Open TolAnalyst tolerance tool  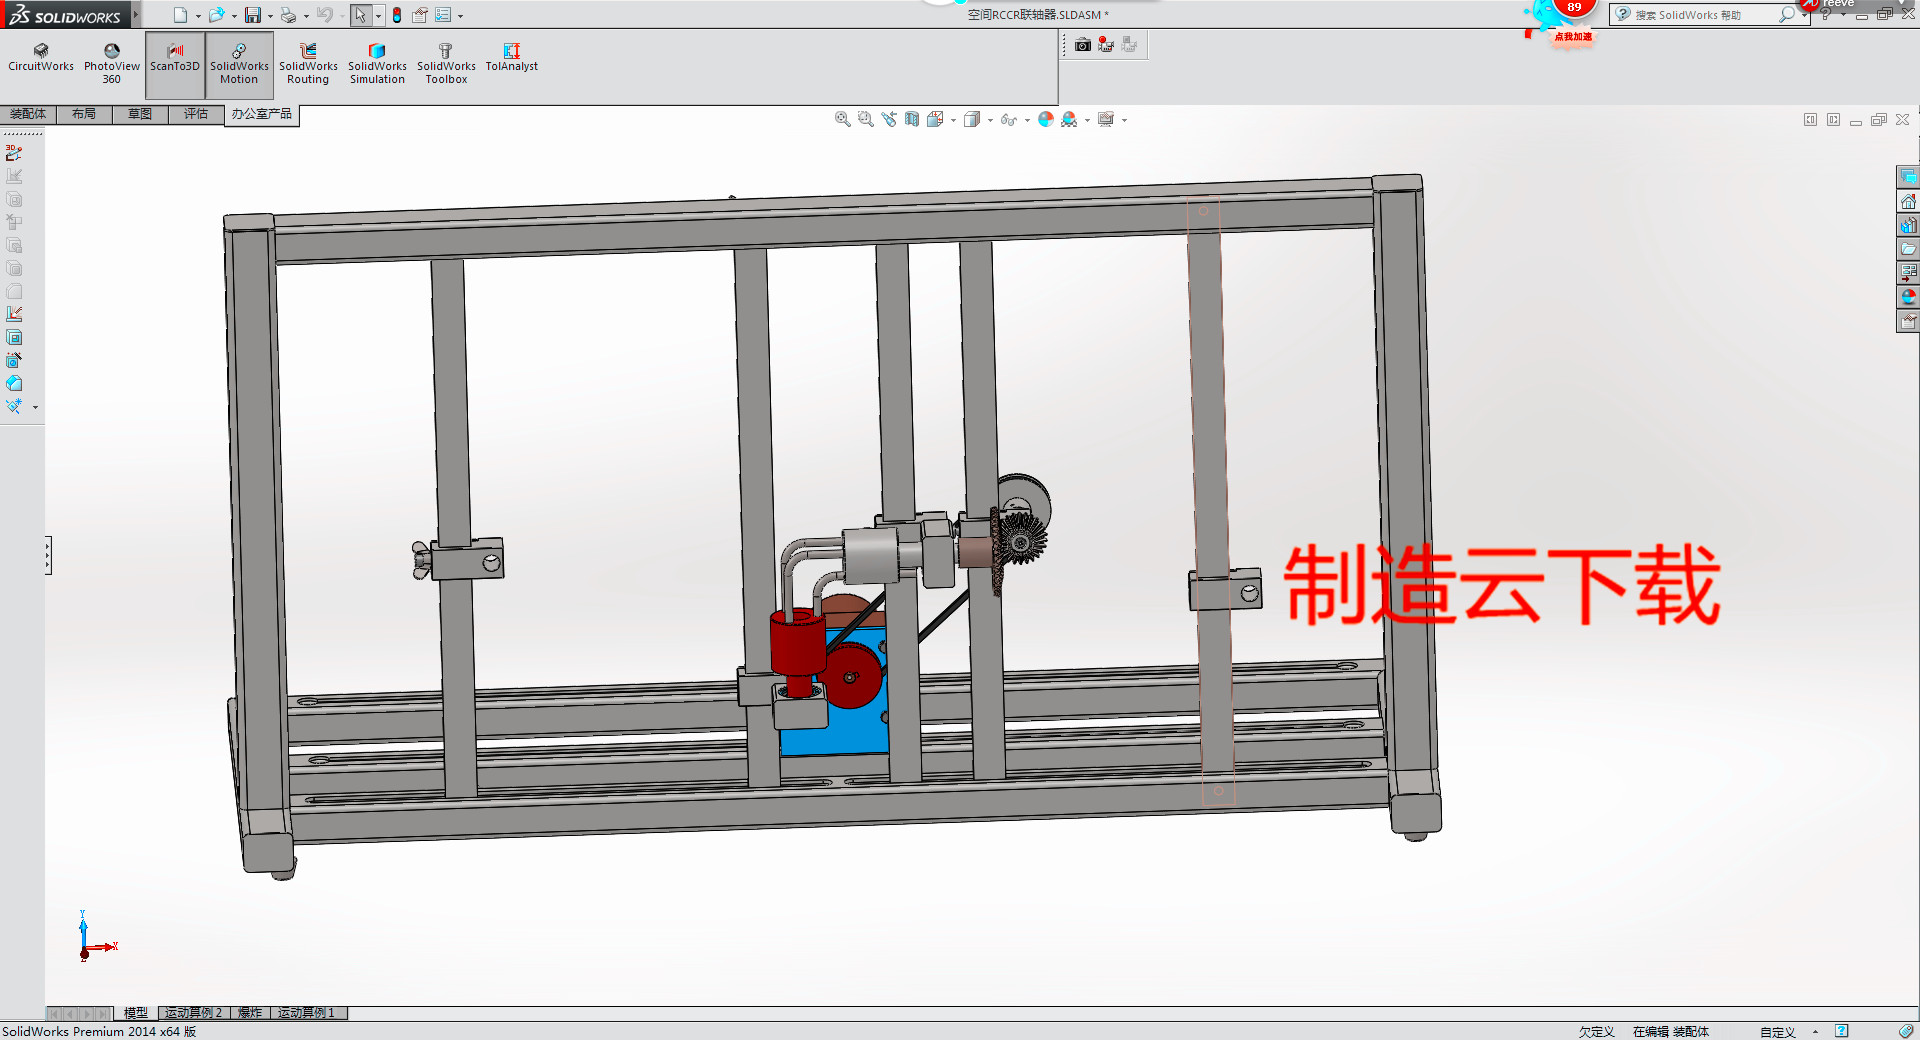511,60
